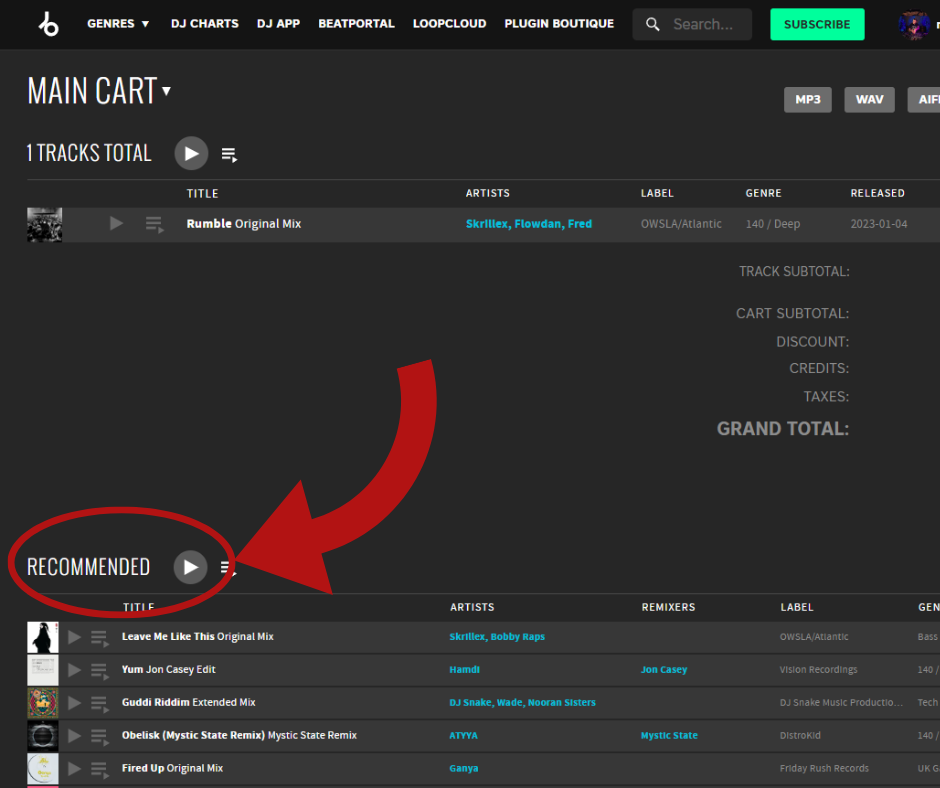Select WAV format button

tap(869, 100)
